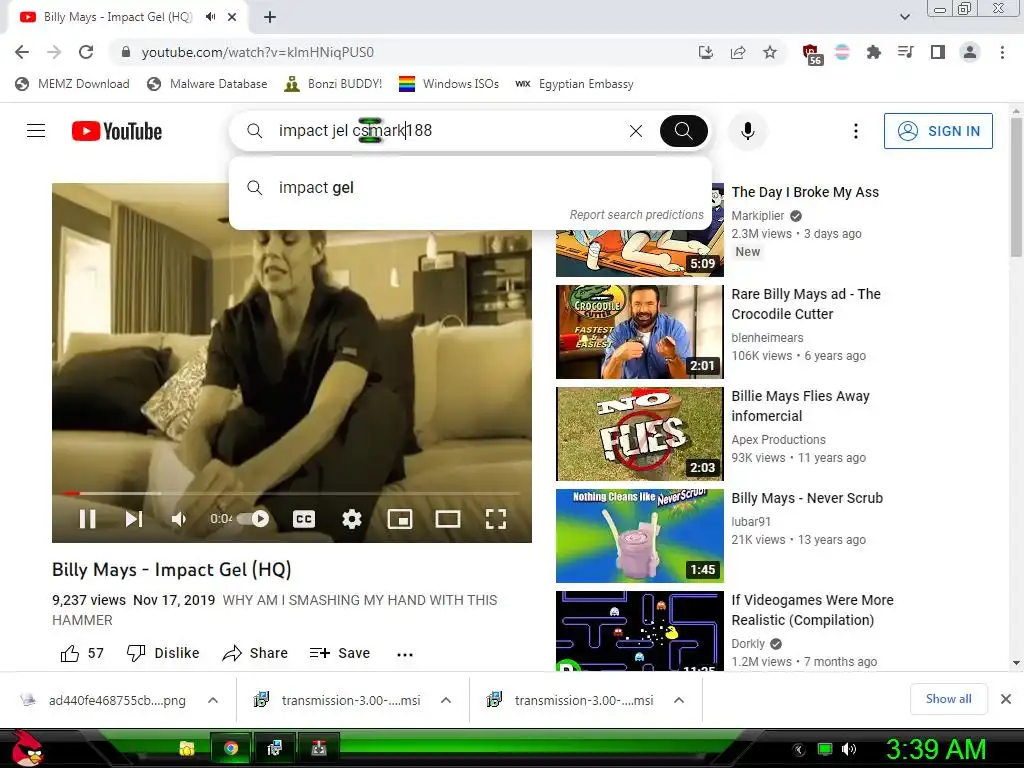Open Bonzi BUDDY! bookmark
Viewport: 1024px width, 768px height.
click(x=333, y=84)
